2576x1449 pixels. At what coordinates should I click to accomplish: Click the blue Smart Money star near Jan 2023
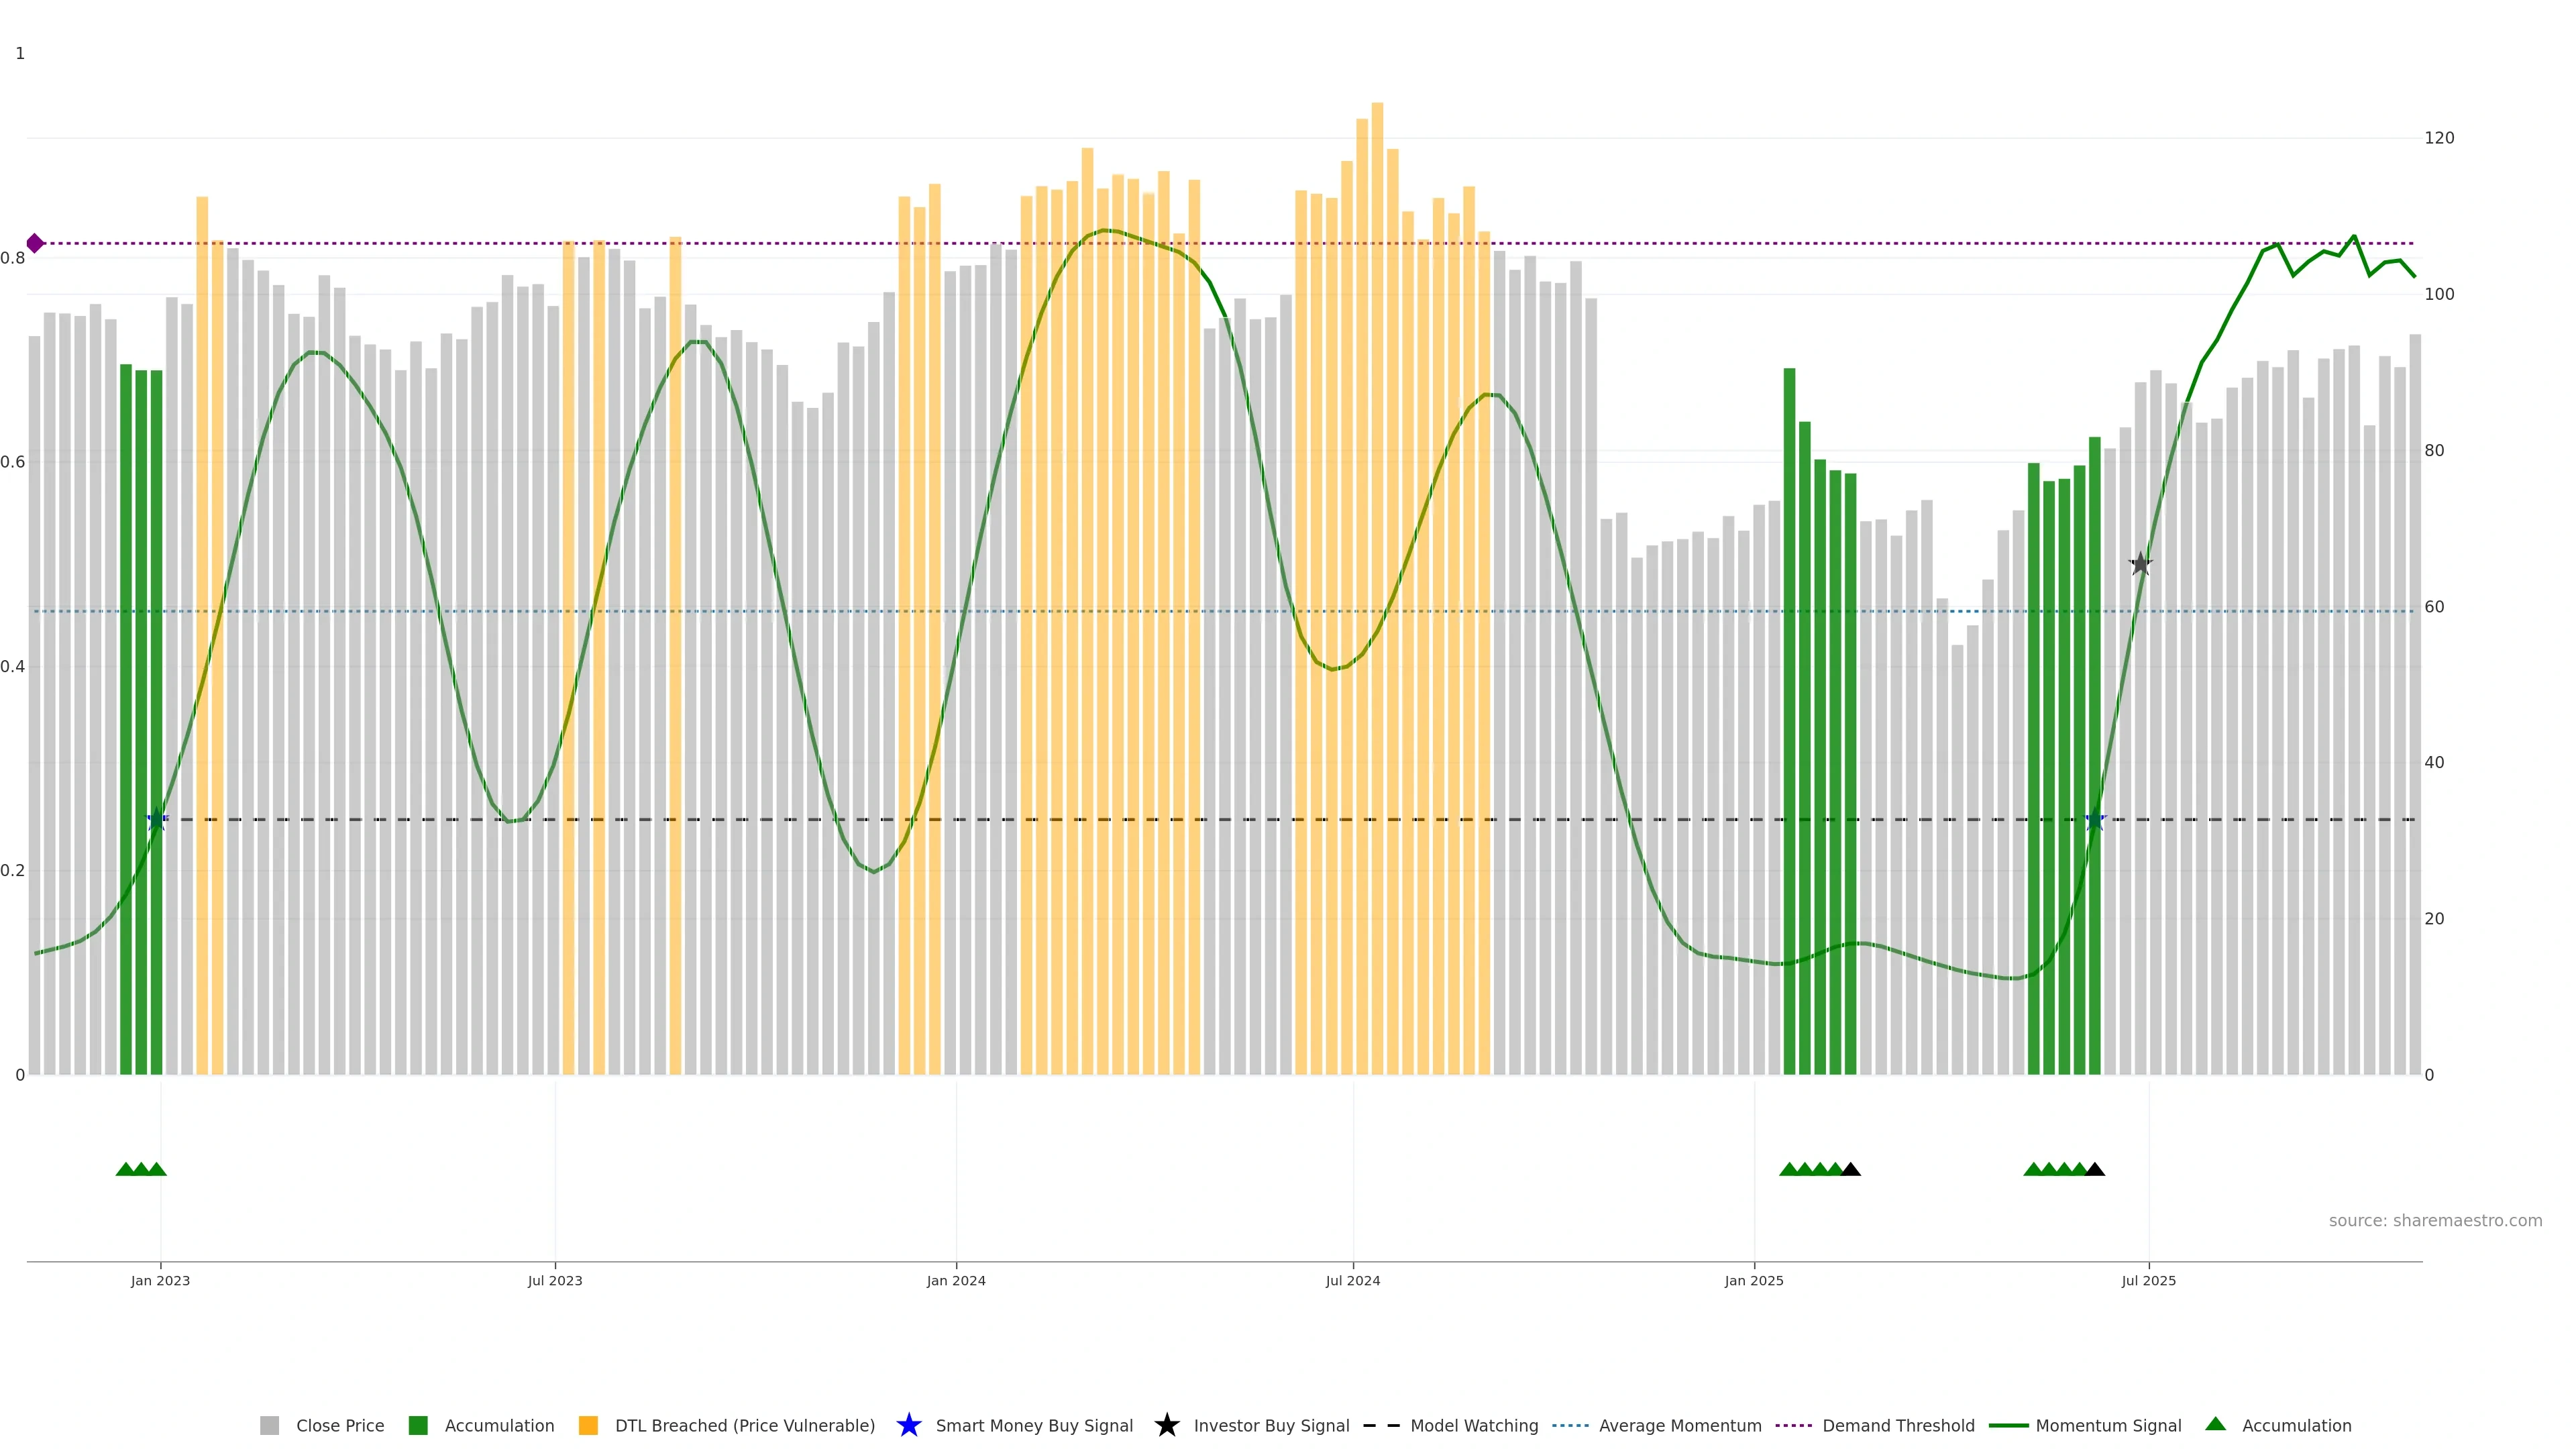tap(157, 820)
